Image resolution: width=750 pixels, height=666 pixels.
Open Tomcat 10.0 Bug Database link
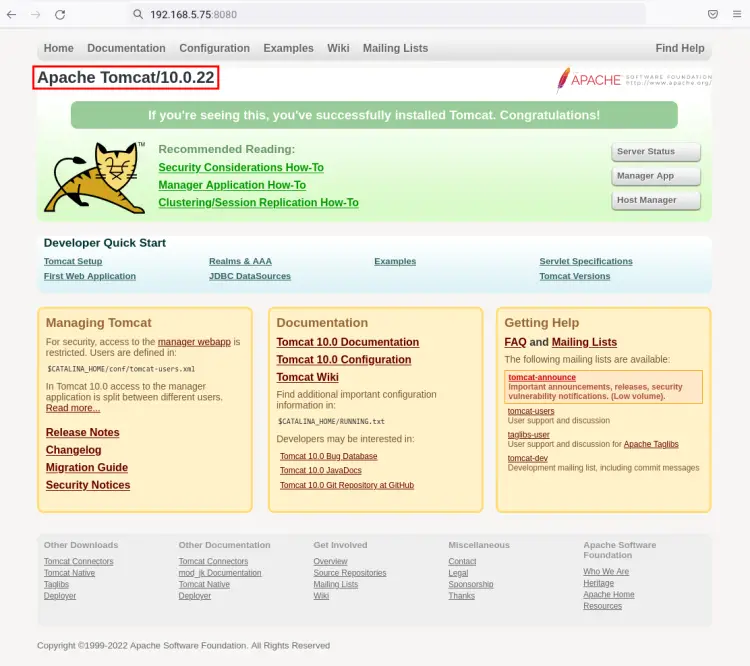pos(328,456)
